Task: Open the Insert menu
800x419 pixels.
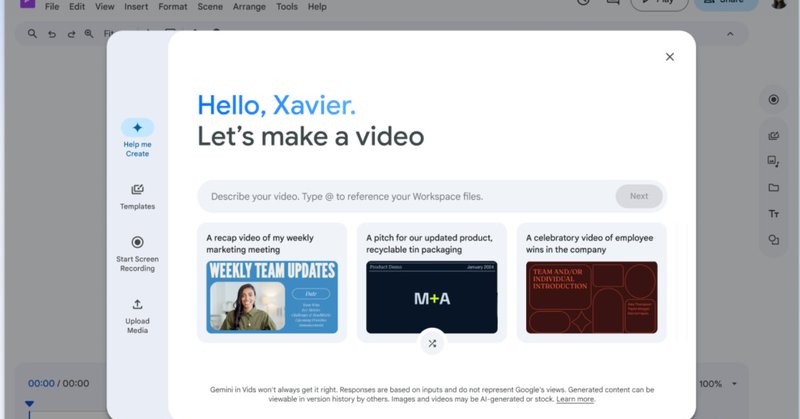Action: (136, 7)
